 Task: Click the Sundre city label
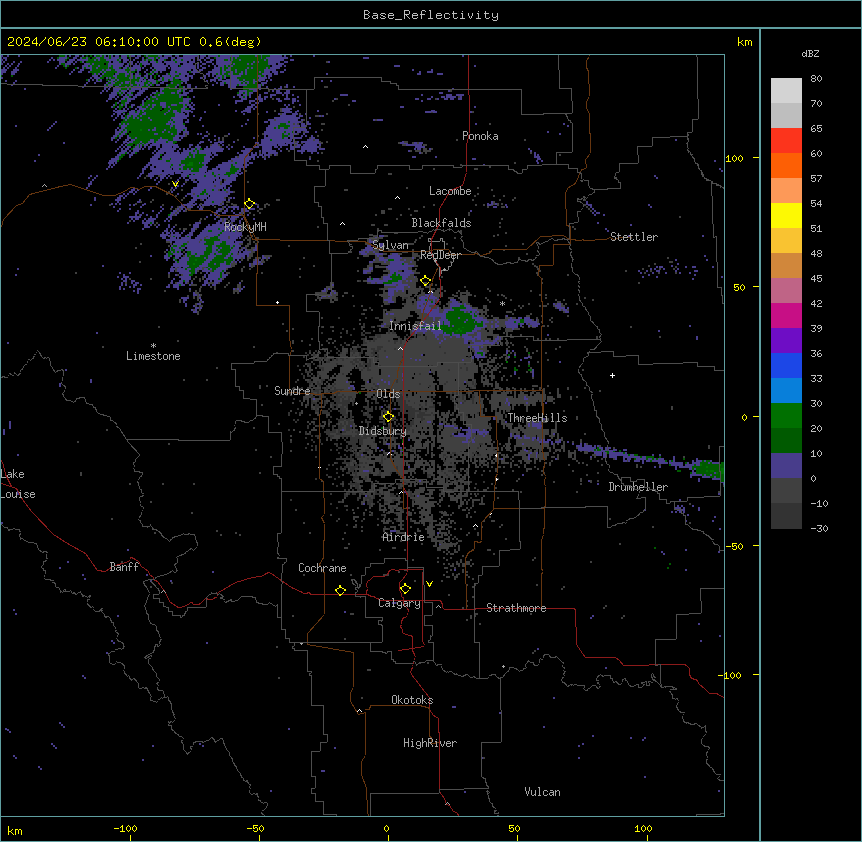(292, 391)
